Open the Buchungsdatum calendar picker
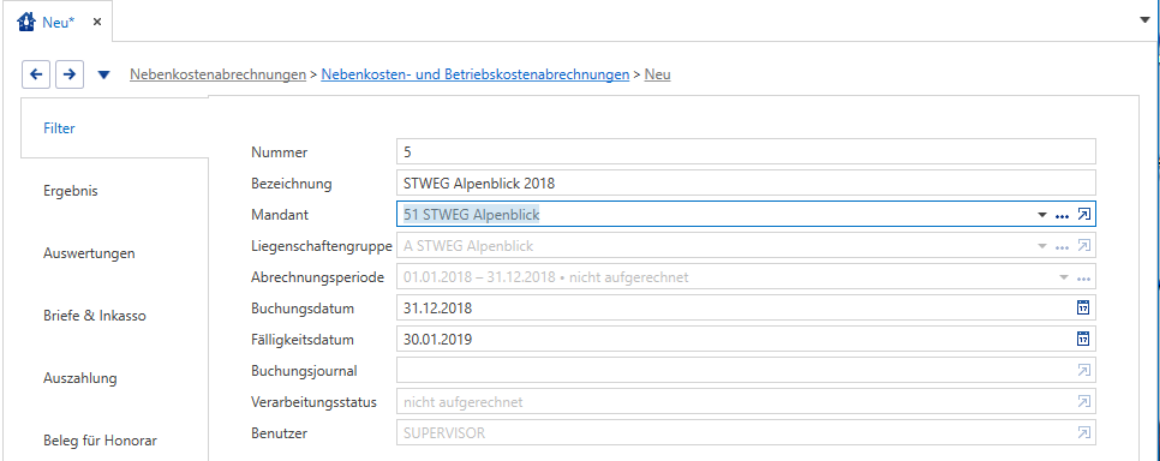 [x=1083, y=308]
